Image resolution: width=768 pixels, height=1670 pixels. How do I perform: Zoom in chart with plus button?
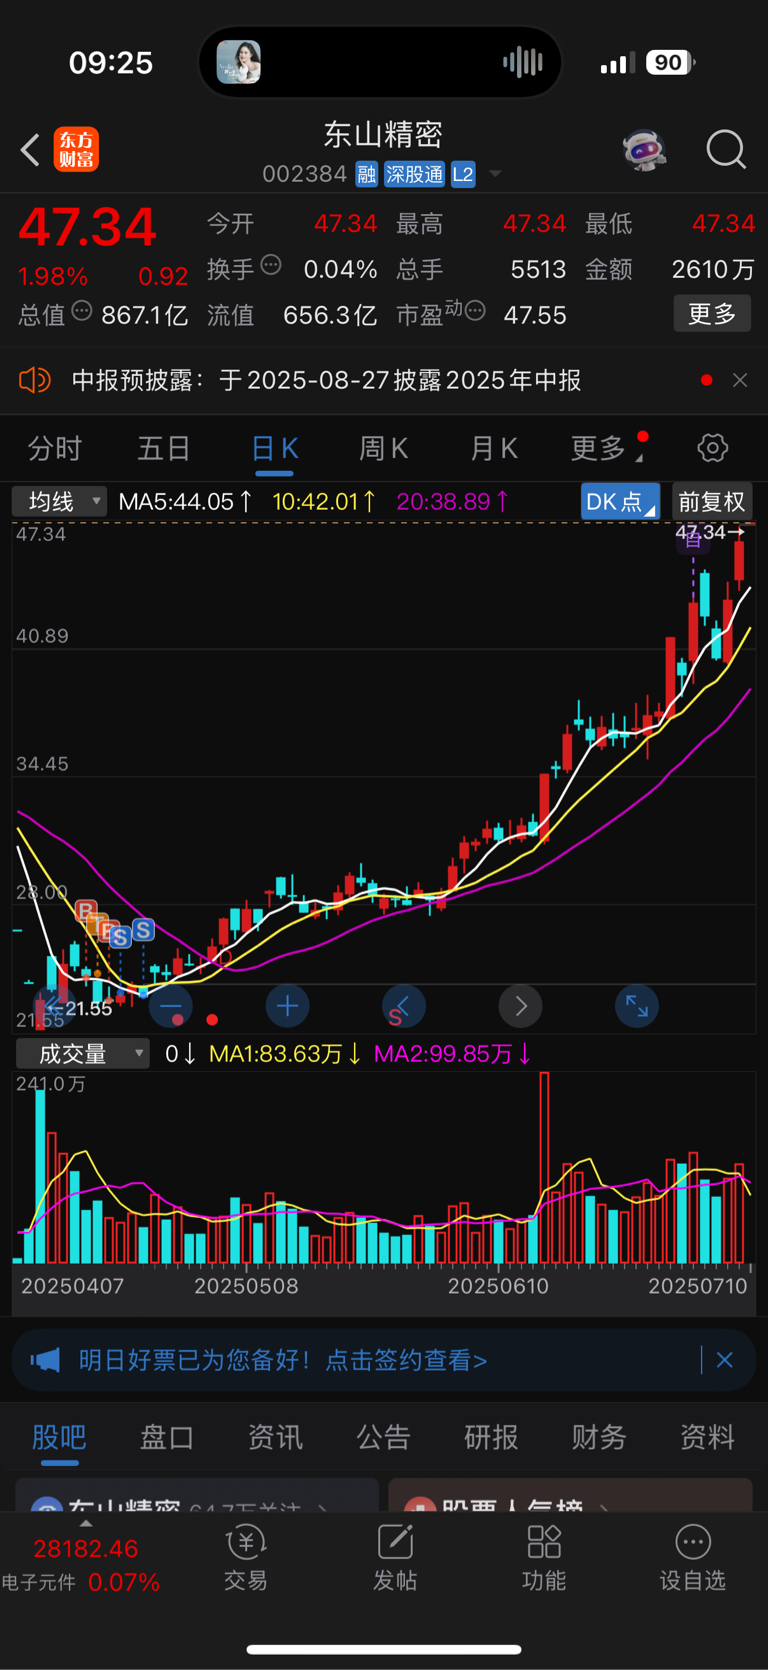point(287,1006)
